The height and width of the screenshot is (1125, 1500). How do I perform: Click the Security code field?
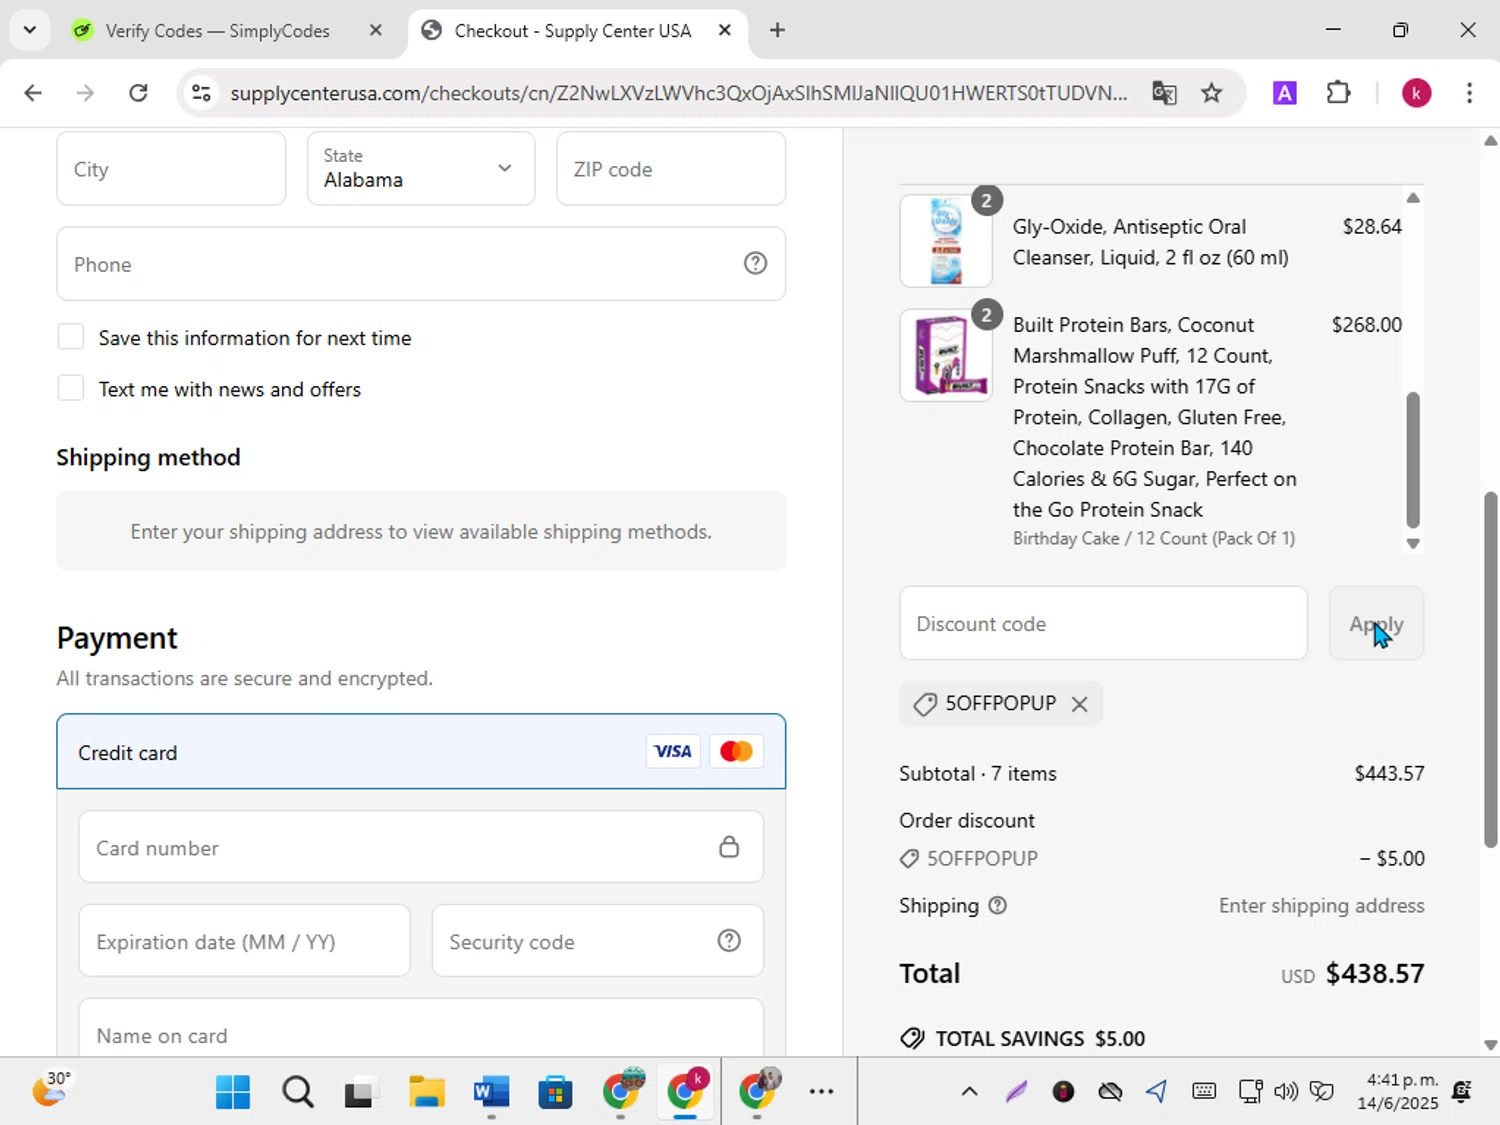coord(598,941)
